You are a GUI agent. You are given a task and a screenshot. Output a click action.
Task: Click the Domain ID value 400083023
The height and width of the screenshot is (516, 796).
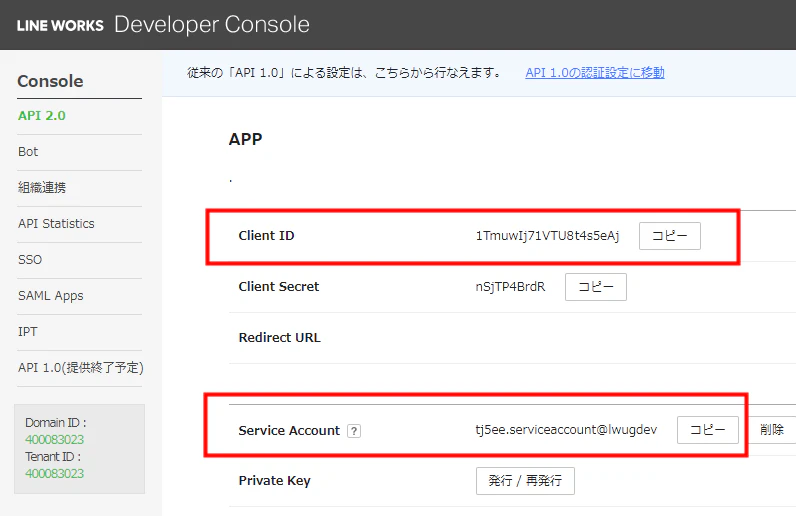(x=55, y=439)
